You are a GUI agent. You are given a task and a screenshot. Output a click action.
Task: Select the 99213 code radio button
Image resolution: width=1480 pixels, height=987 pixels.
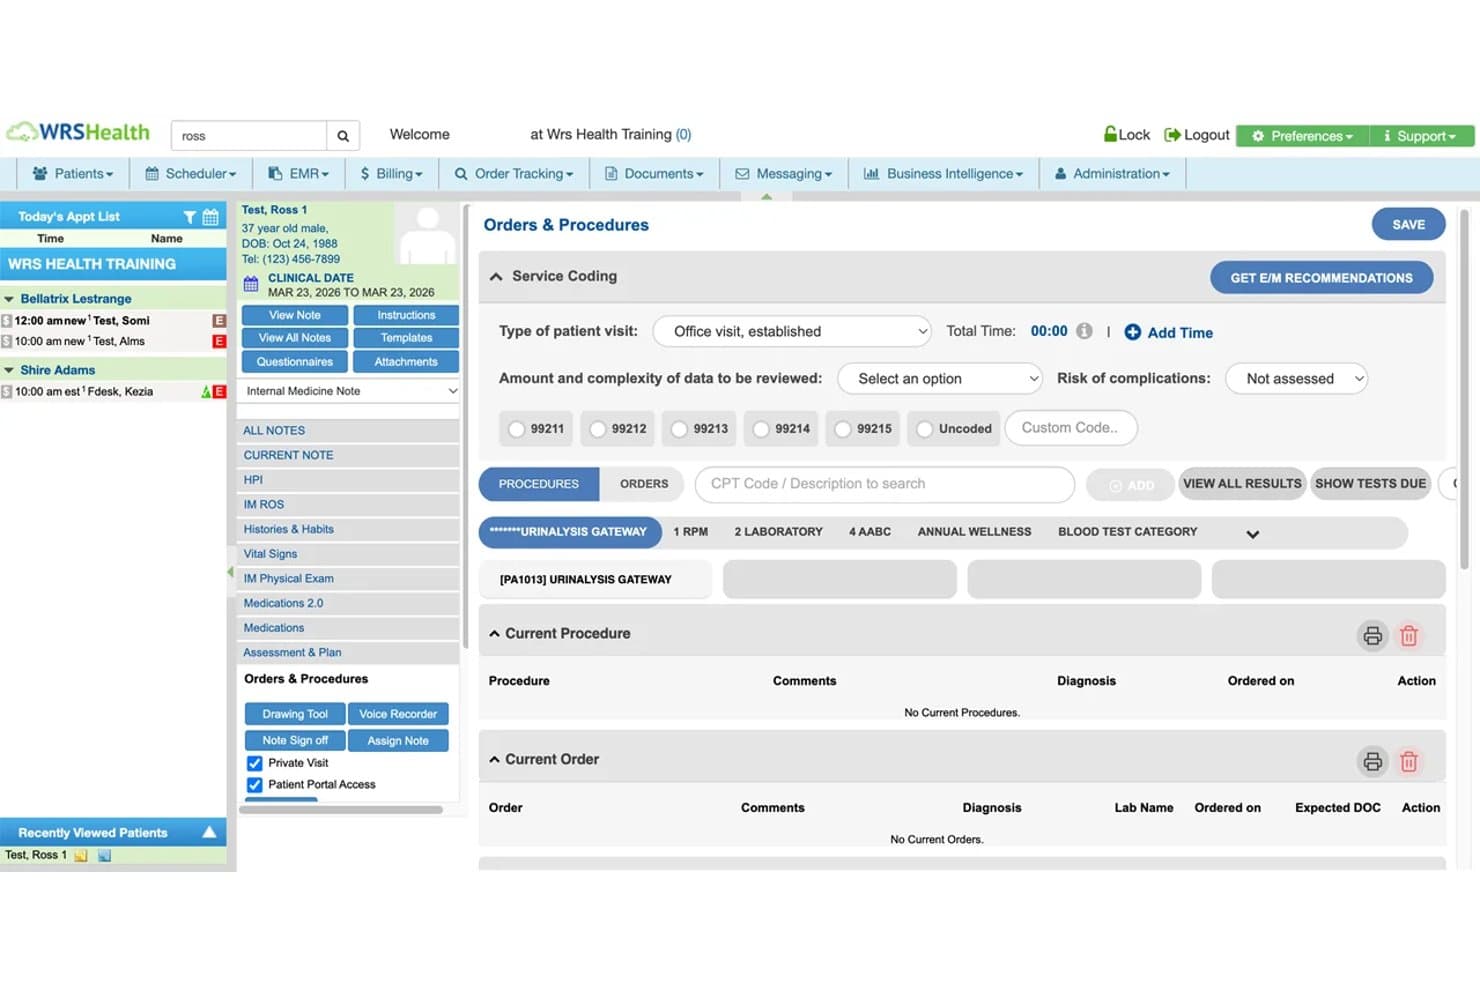pyautogui.click(x=680, y=429)
